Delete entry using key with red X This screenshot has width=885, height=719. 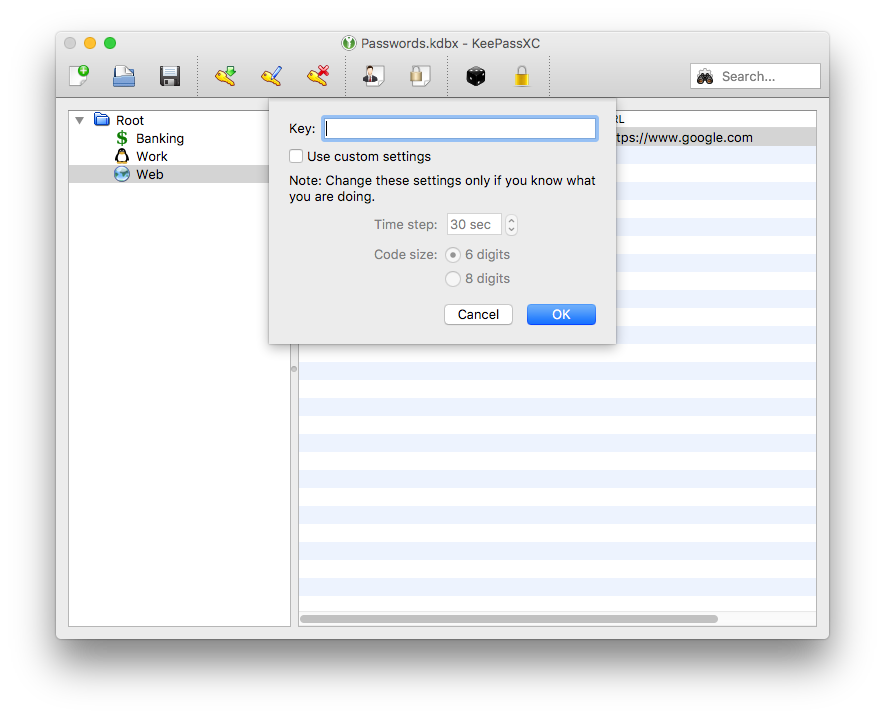pyautogui.click(x=318, y=76)
